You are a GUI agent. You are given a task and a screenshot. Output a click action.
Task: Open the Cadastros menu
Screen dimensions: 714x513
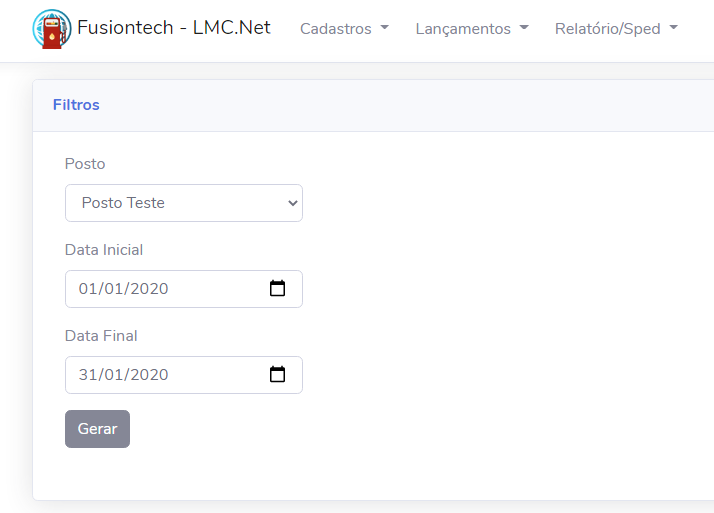pyautogui.click(x=344, y=29)
